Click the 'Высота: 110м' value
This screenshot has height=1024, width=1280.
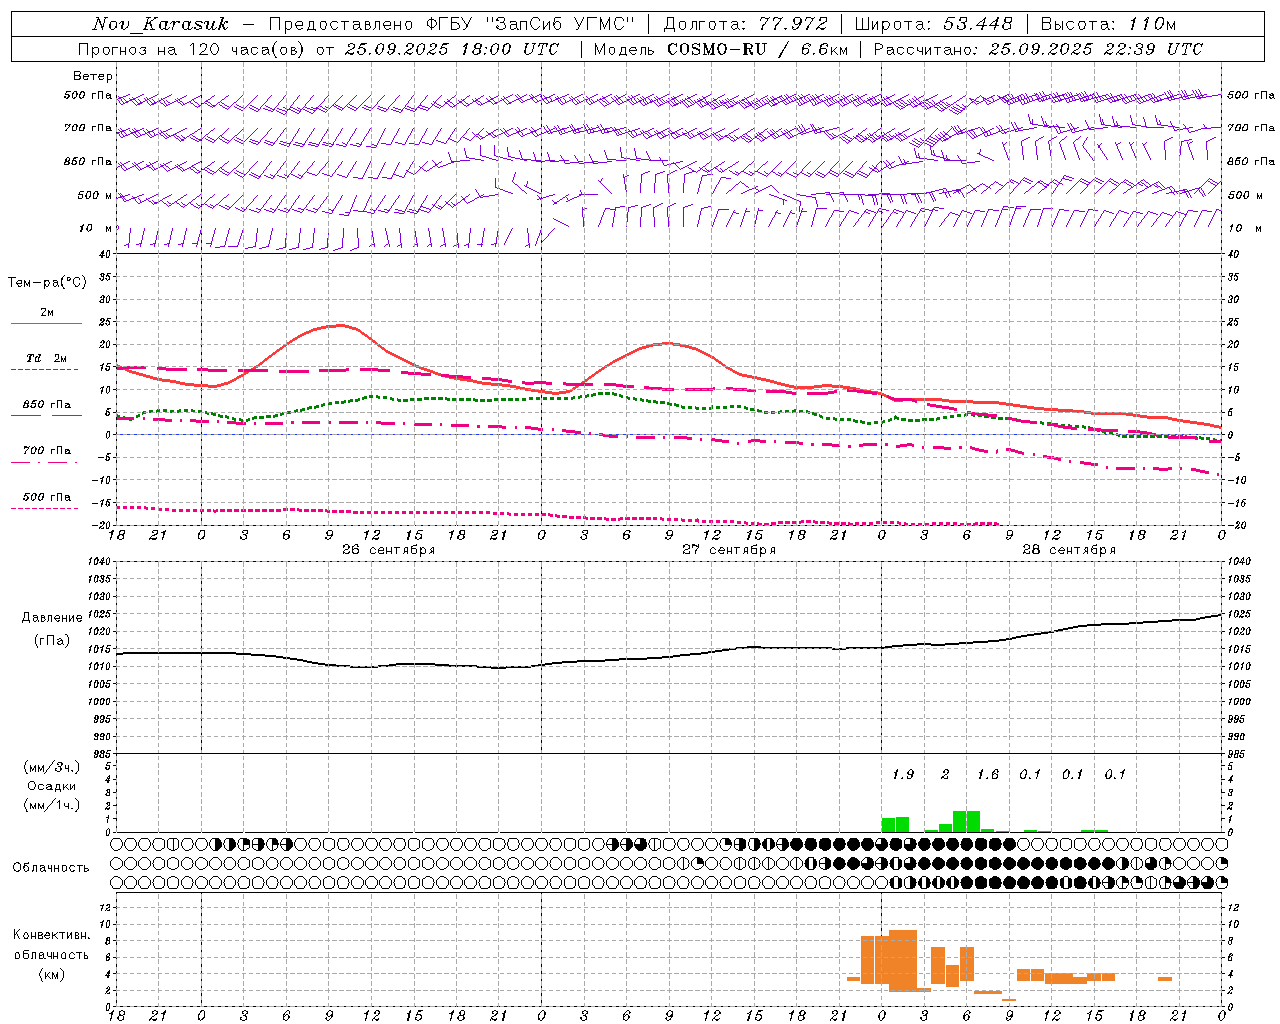click(x=1108, y=24)
